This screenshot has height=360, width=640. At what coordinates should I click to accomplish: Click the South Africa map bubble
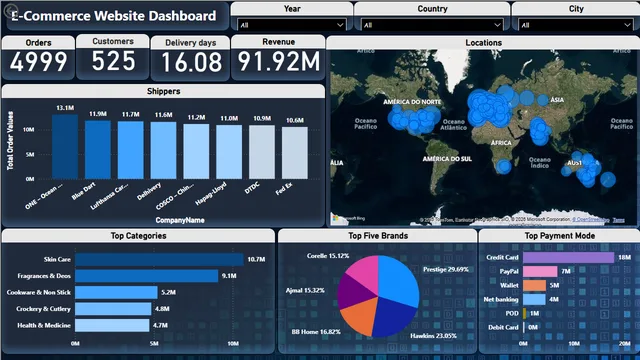pos(504,166)
